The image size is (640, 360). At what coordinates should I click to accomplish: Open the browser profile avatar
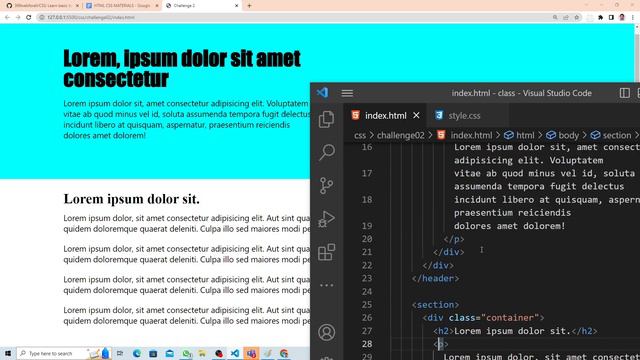pyautogui.click(x=622, y=17)
